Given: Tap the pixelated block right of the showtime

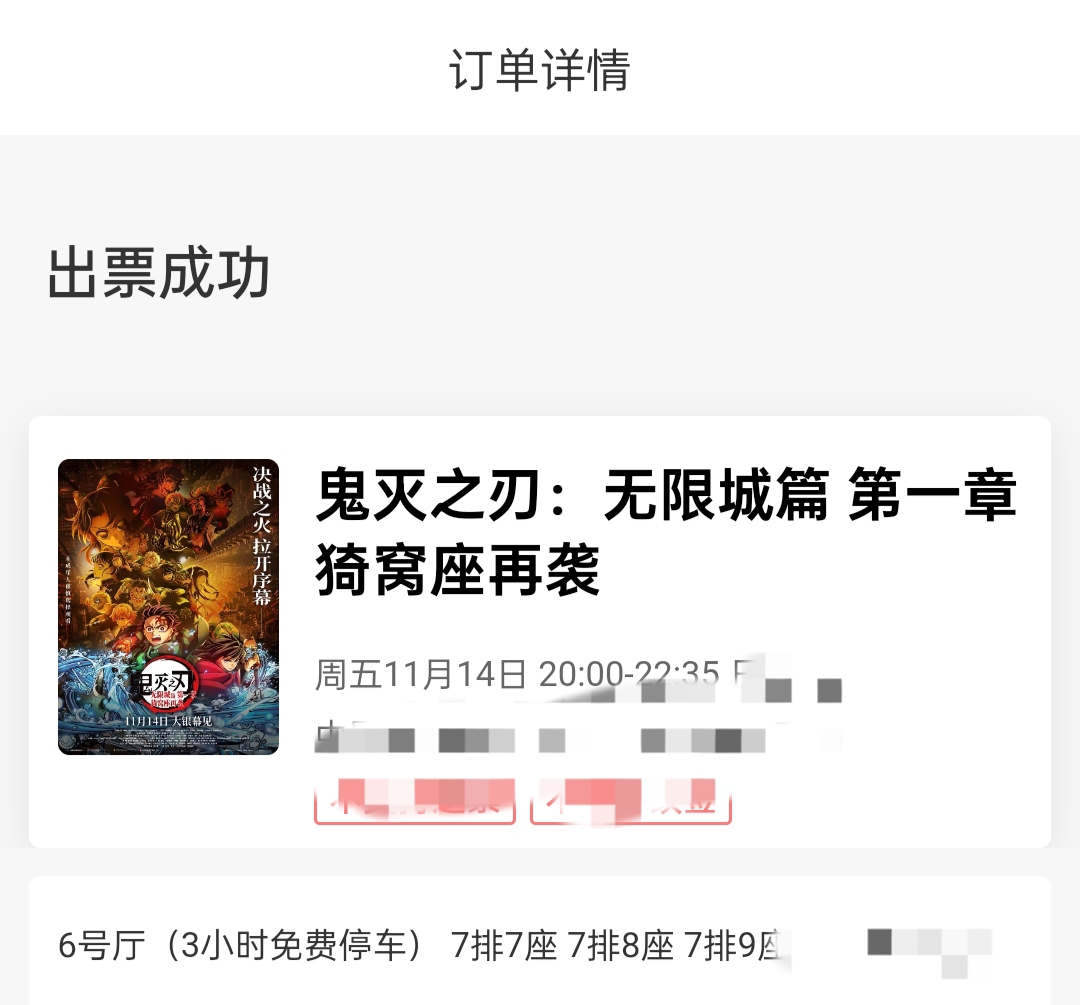Looking at the screenshot, I should point(791,679).
